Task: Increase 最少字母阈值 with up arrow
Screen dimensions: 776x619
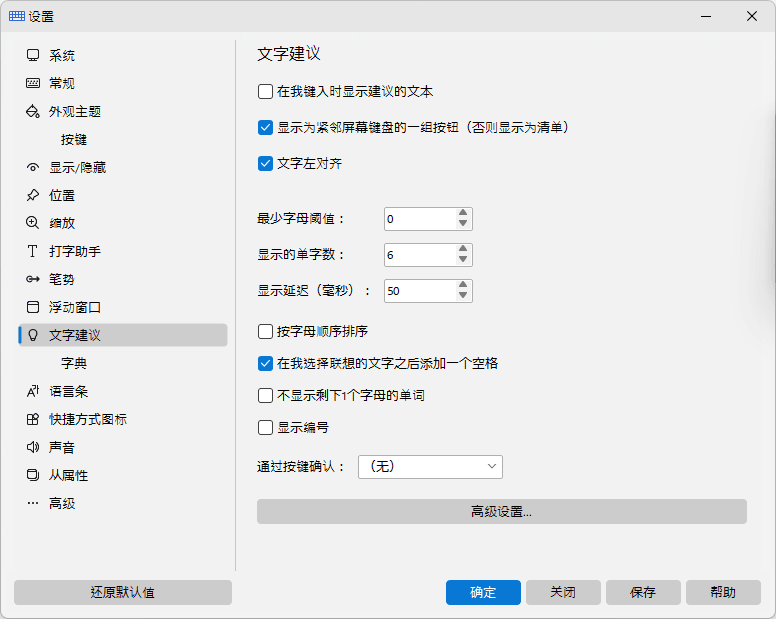Action: (463, 213)
